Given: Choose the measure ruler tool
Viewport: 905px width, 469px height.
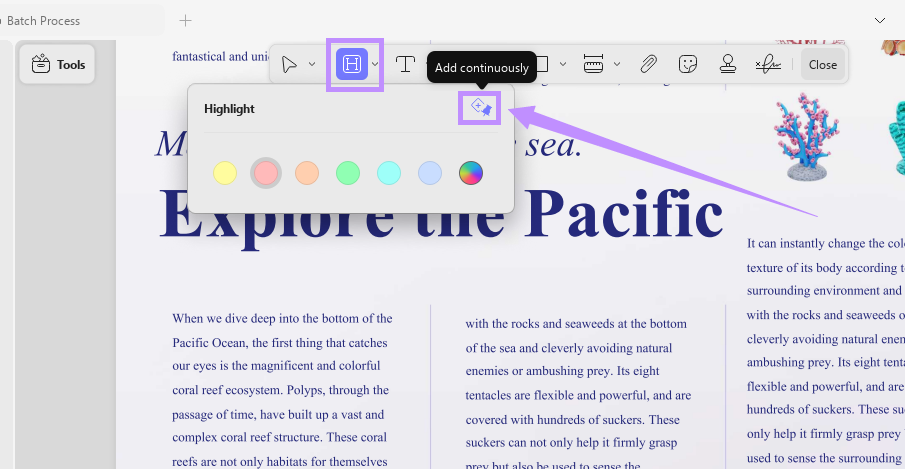Looking at the screenshot, I should pyautogui.click(x=593, y=64).
